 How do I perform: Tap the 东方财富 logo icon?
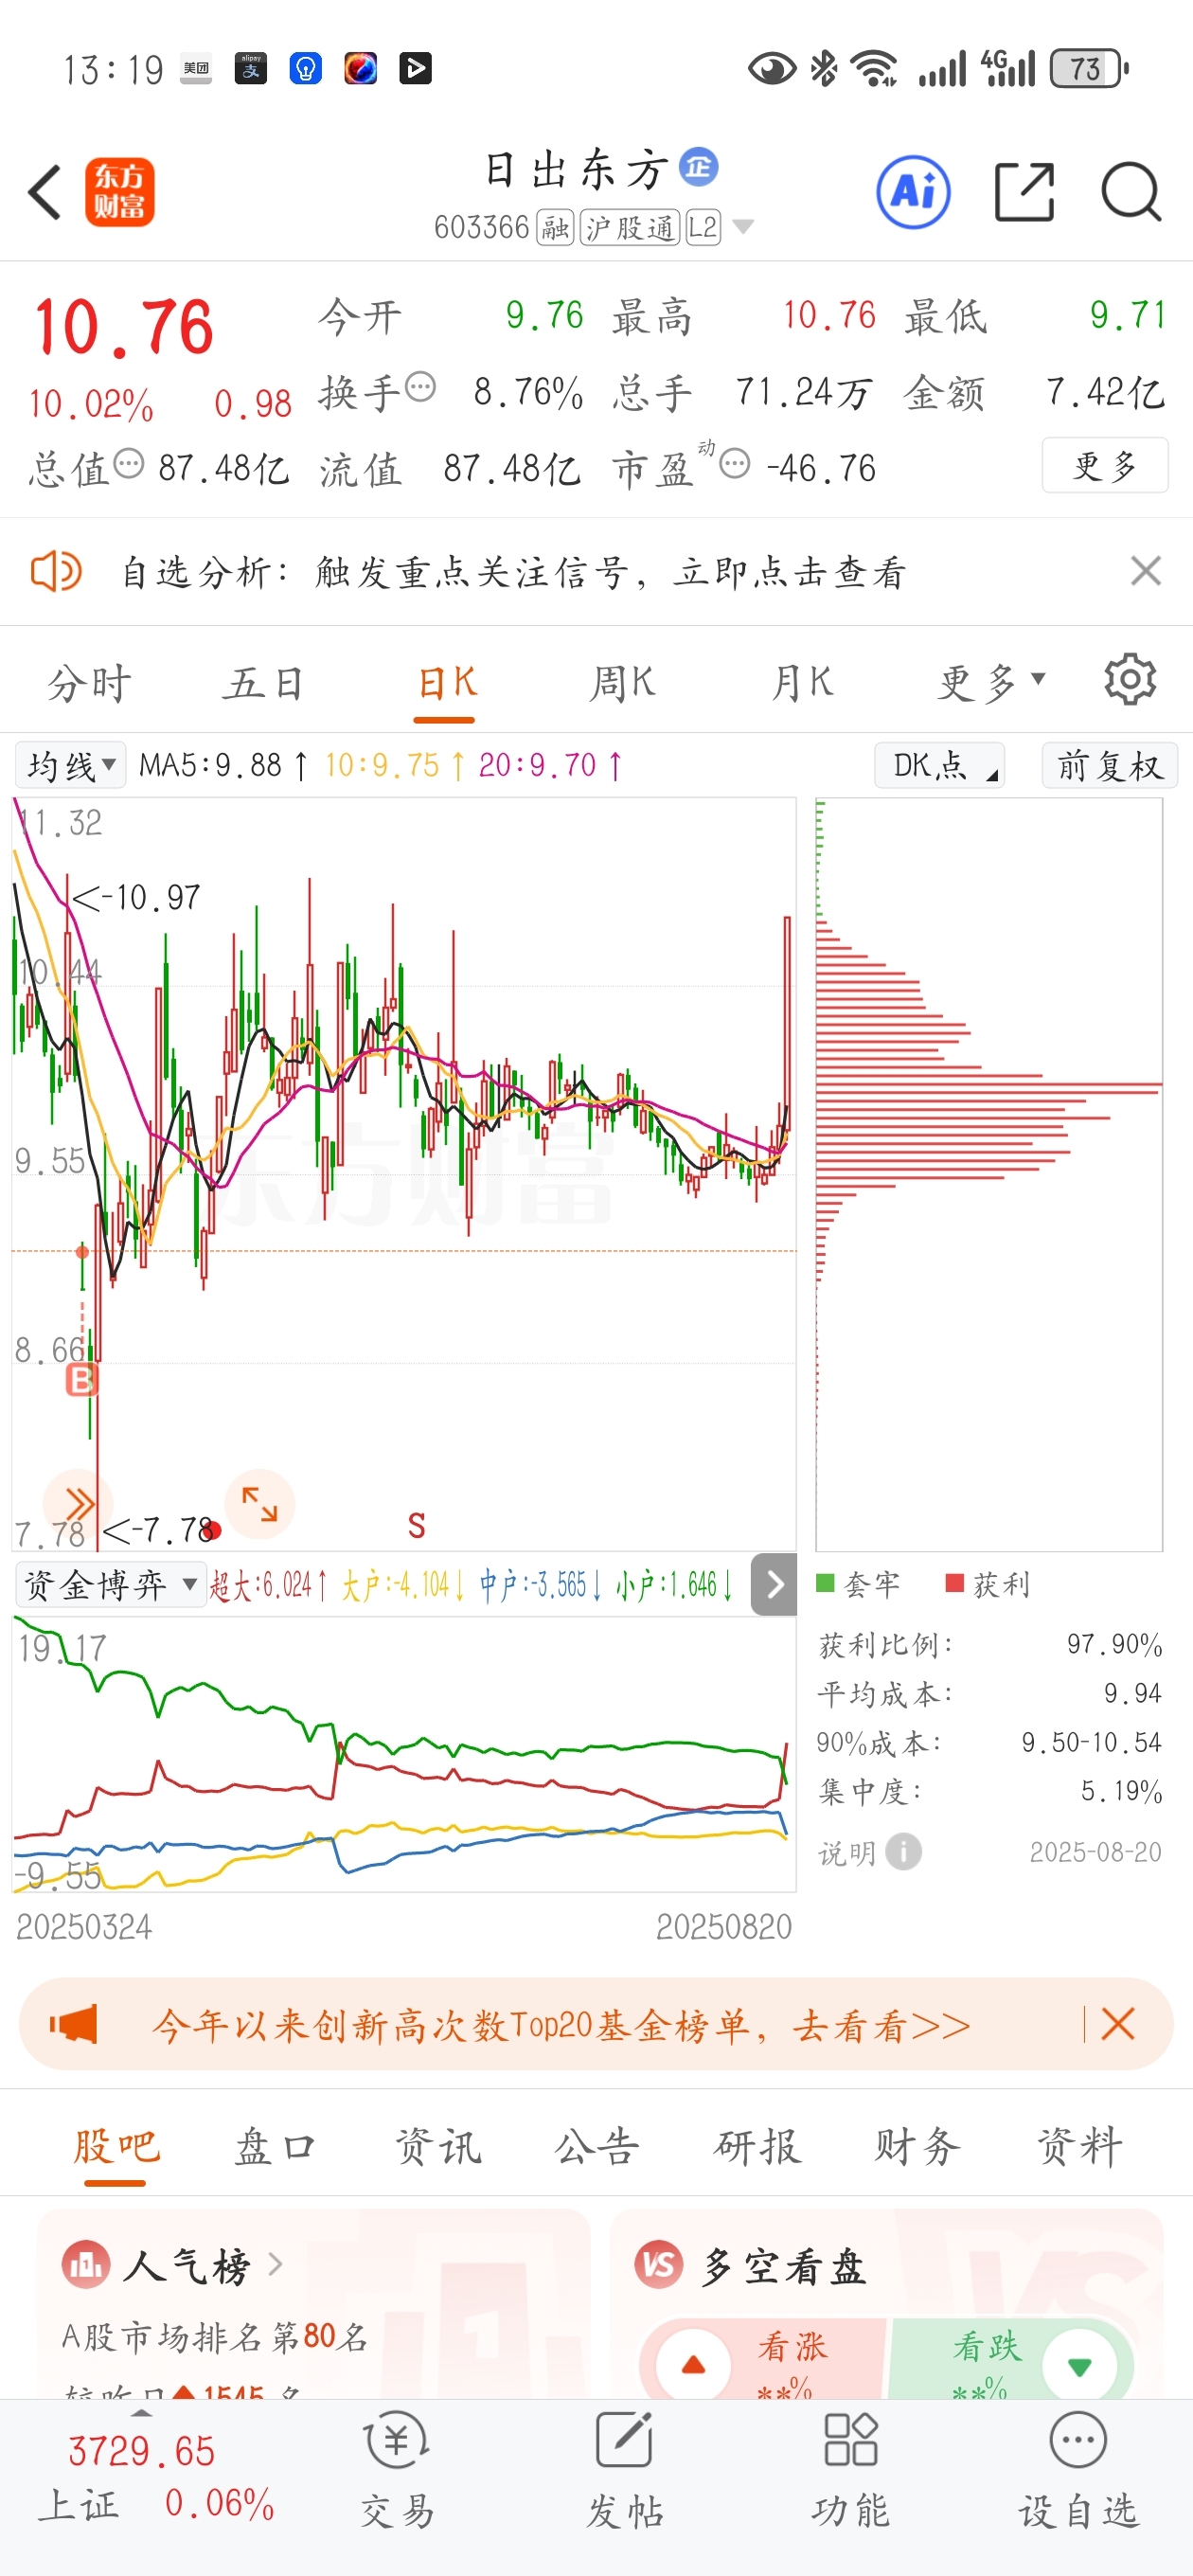pyautogui.click(x=119, y=191)
